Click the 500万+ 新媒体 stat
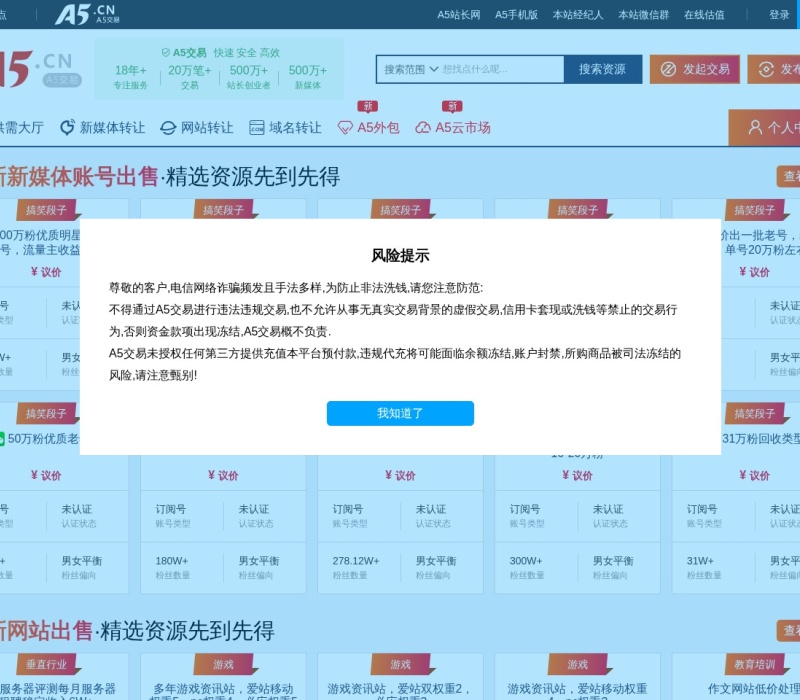This screenshot has width=800, height=700. click(x=308, y=77)
